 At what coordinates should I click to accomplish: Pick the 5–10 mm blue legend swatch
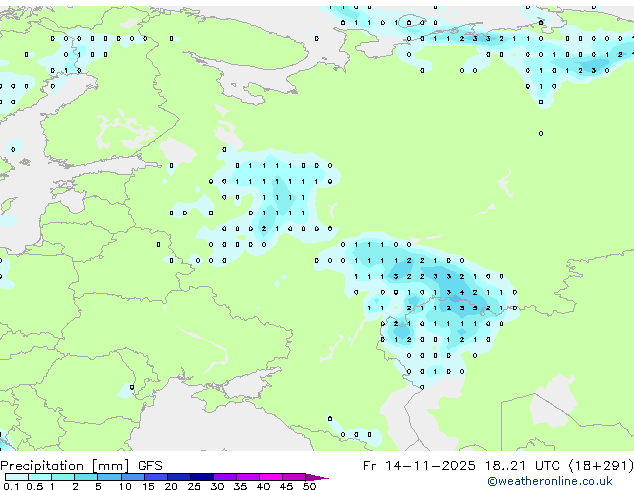click(x=110, y=477)
